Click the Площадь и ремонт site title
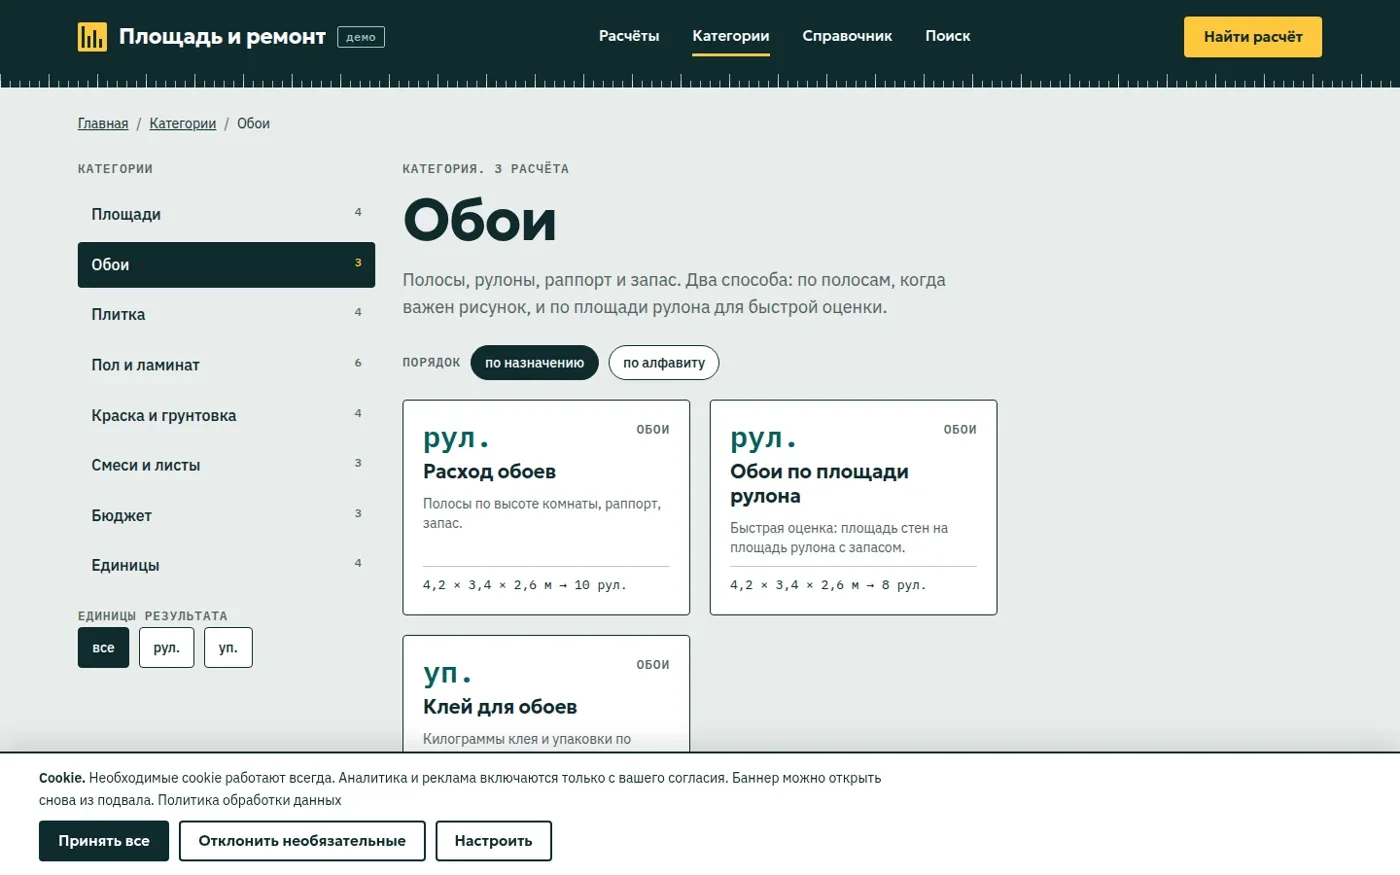Image resolution: width=1400 pixels, height=875 pixels. (222, 37)
